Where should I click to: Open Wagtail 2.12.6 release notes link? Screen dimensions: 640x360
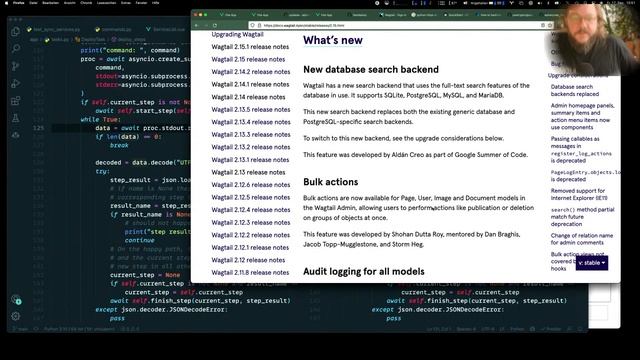(x=251, y=184)
